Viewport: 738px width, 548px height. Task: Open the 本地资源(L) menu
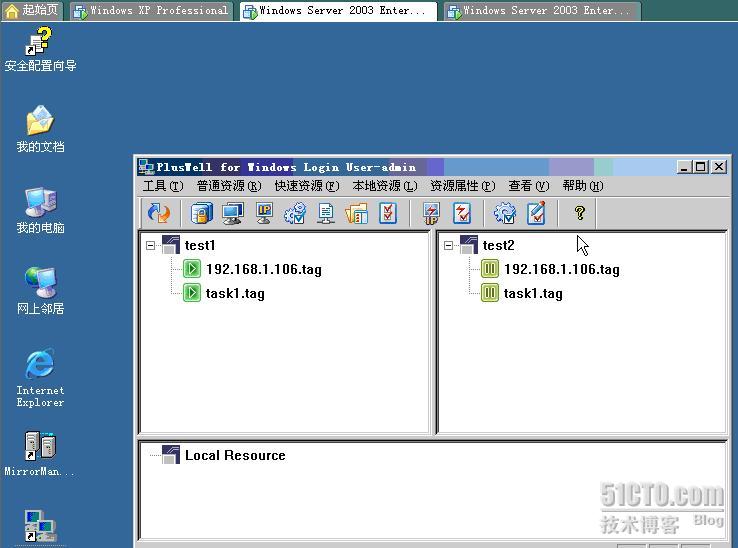coord(385,186)
